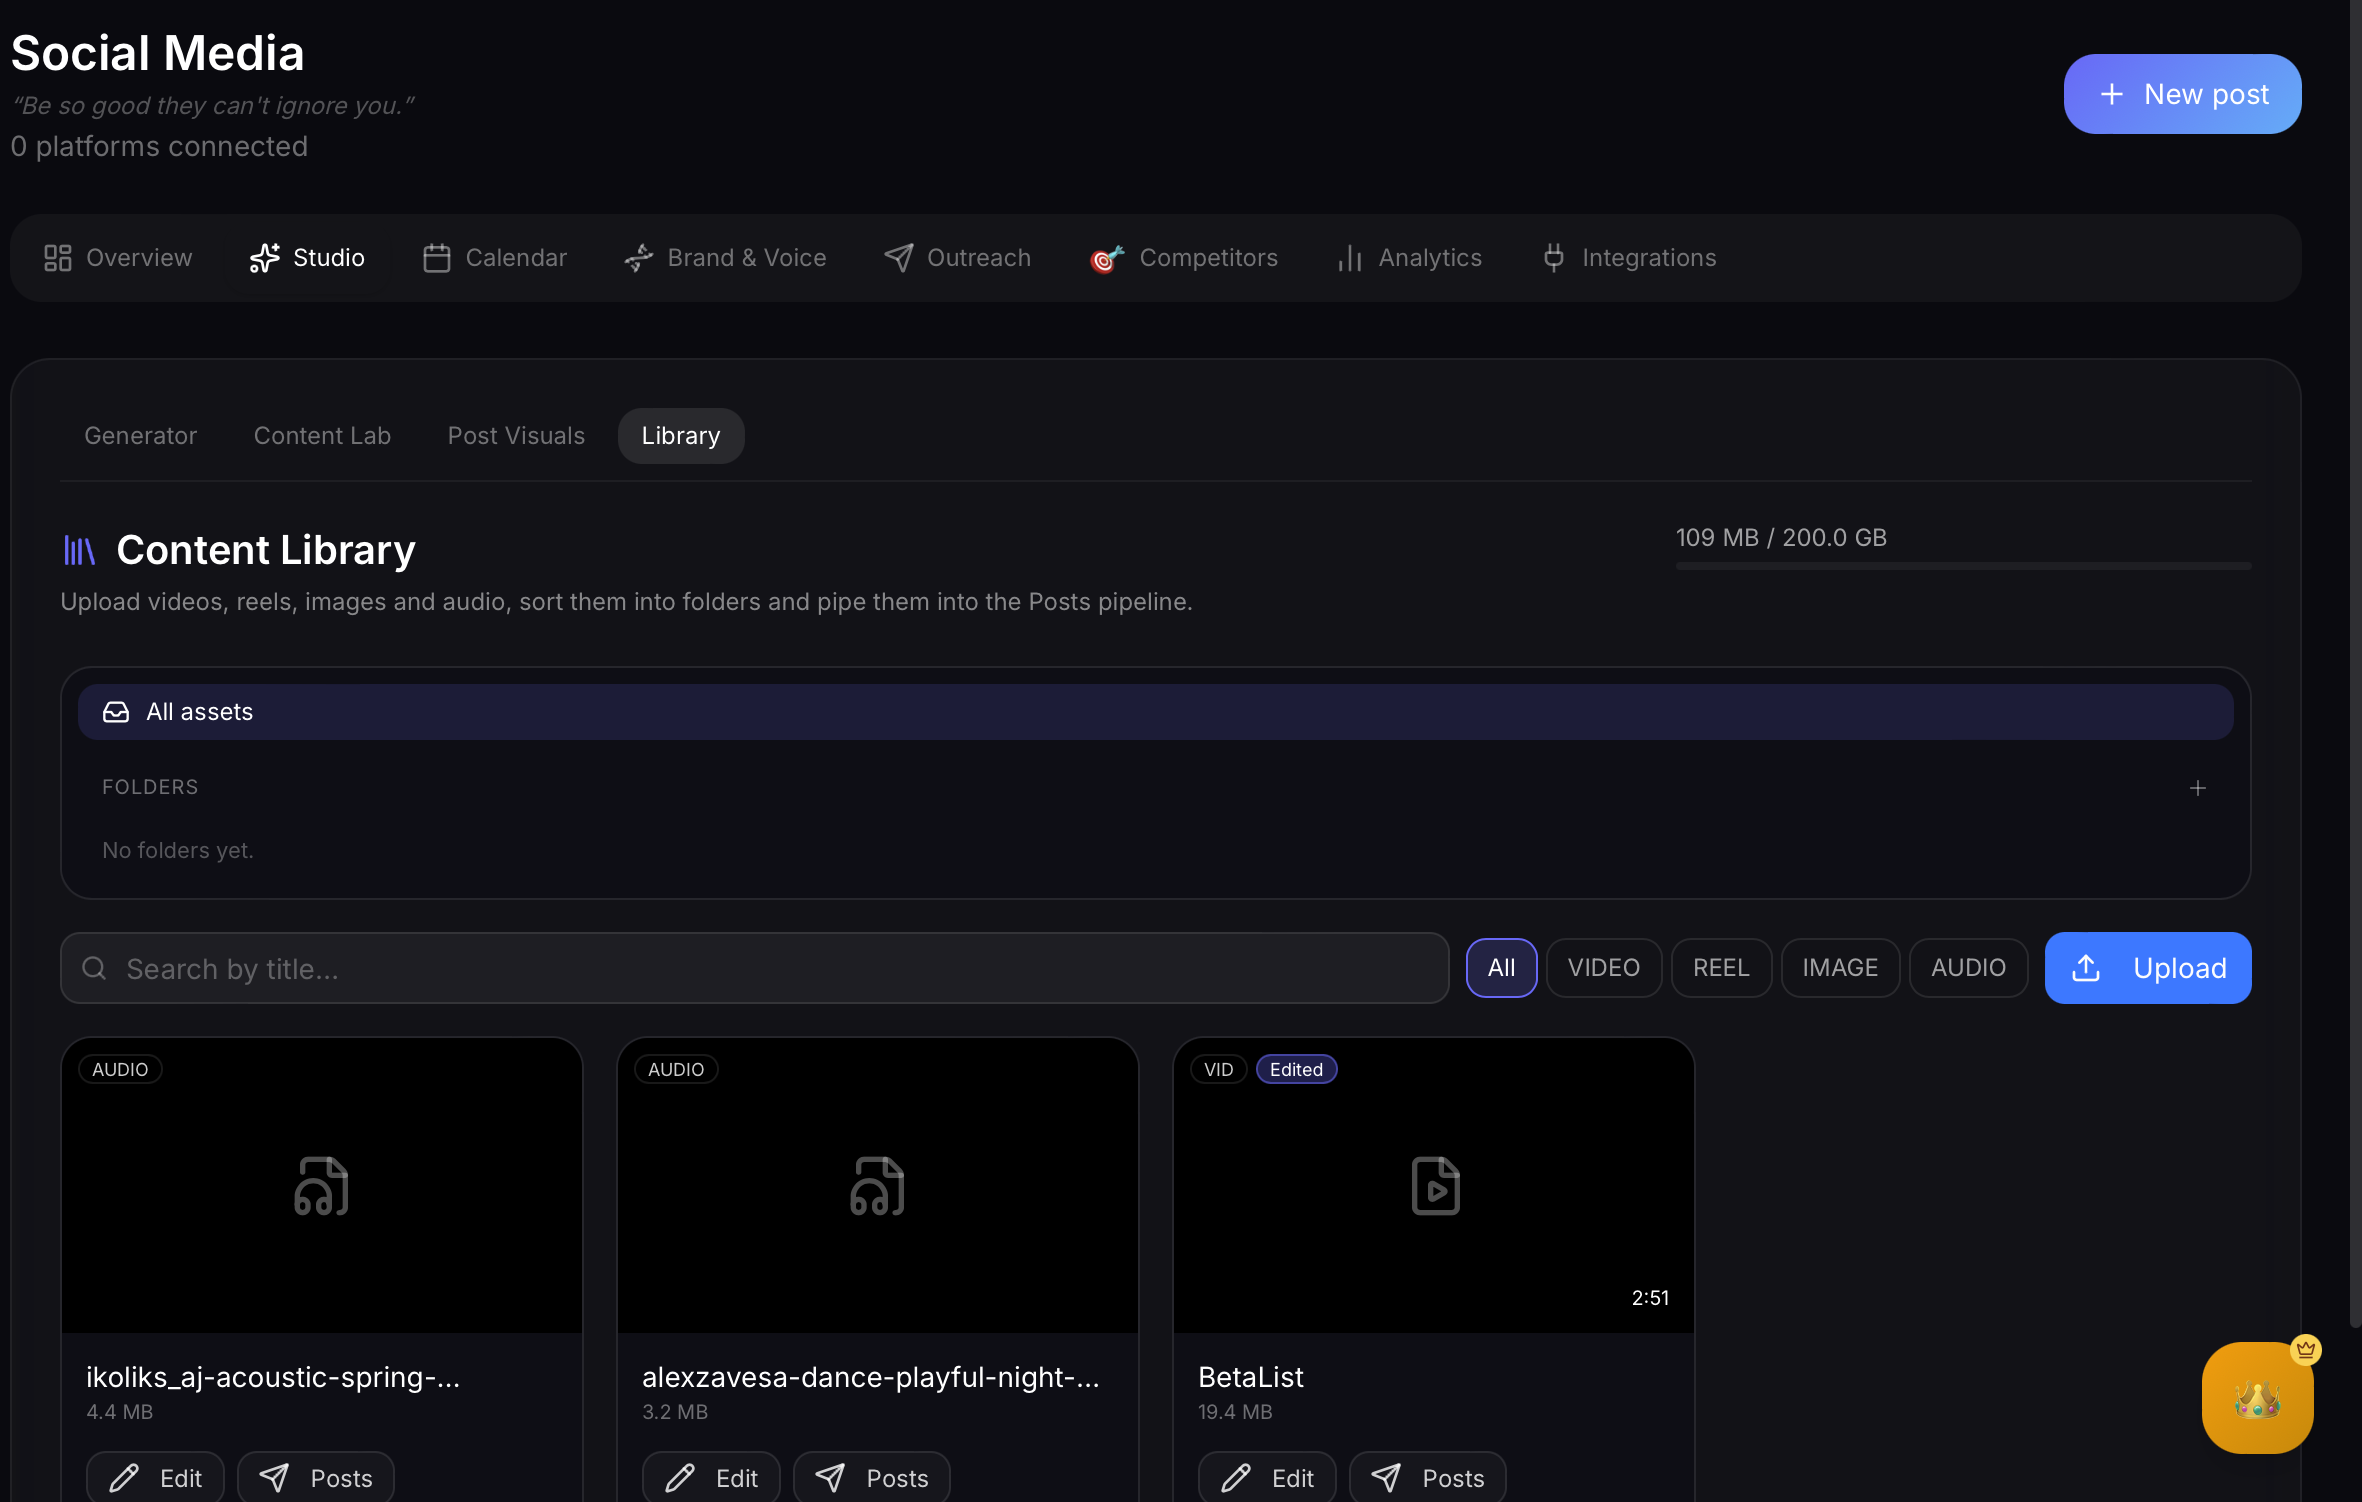Image resolution: width=2362 pixels, height=1502 pixels.
Task: Click the Upload button
Action: click(2148, 968)
